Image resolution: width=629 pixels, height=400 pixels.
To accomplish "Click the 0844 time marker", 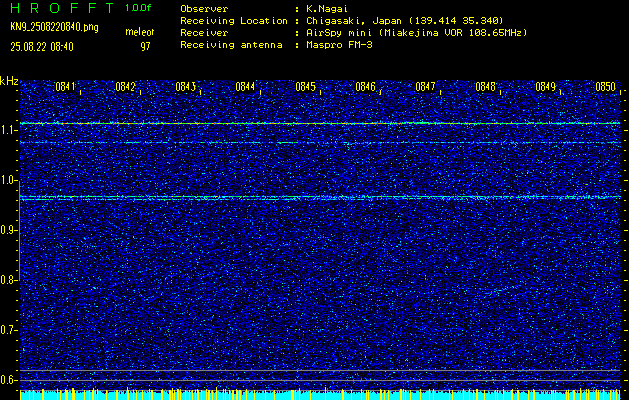I will pos(245,87).
